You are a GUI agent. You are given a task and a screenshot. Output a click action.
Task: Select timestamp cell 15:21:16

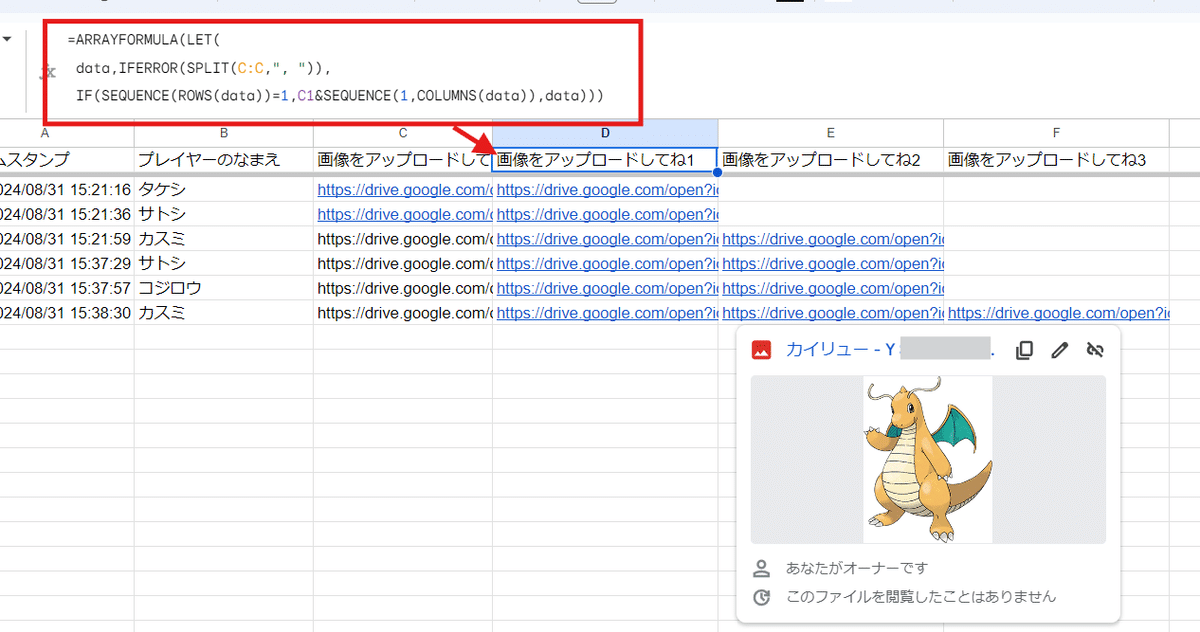tap(67, 189)
